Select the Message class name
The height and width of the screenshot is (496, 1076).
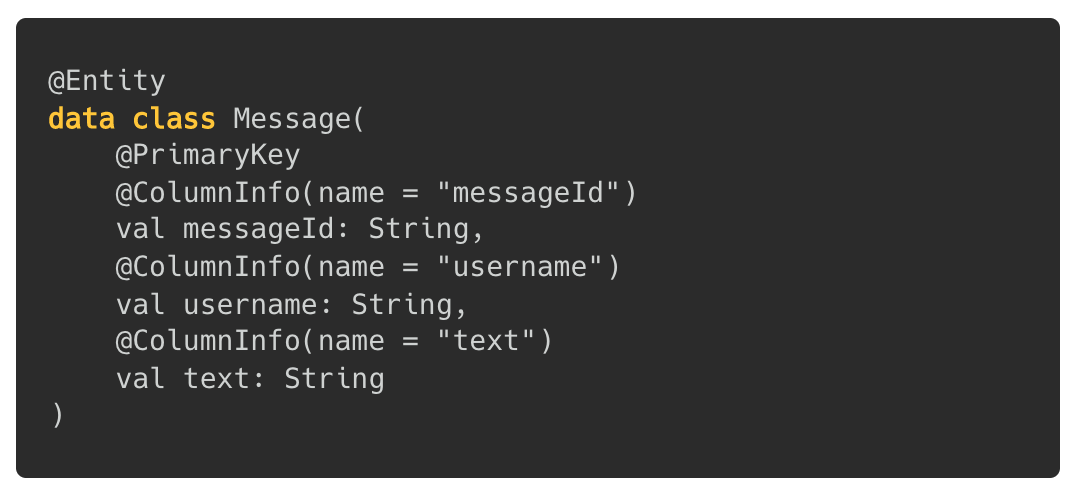292,119
